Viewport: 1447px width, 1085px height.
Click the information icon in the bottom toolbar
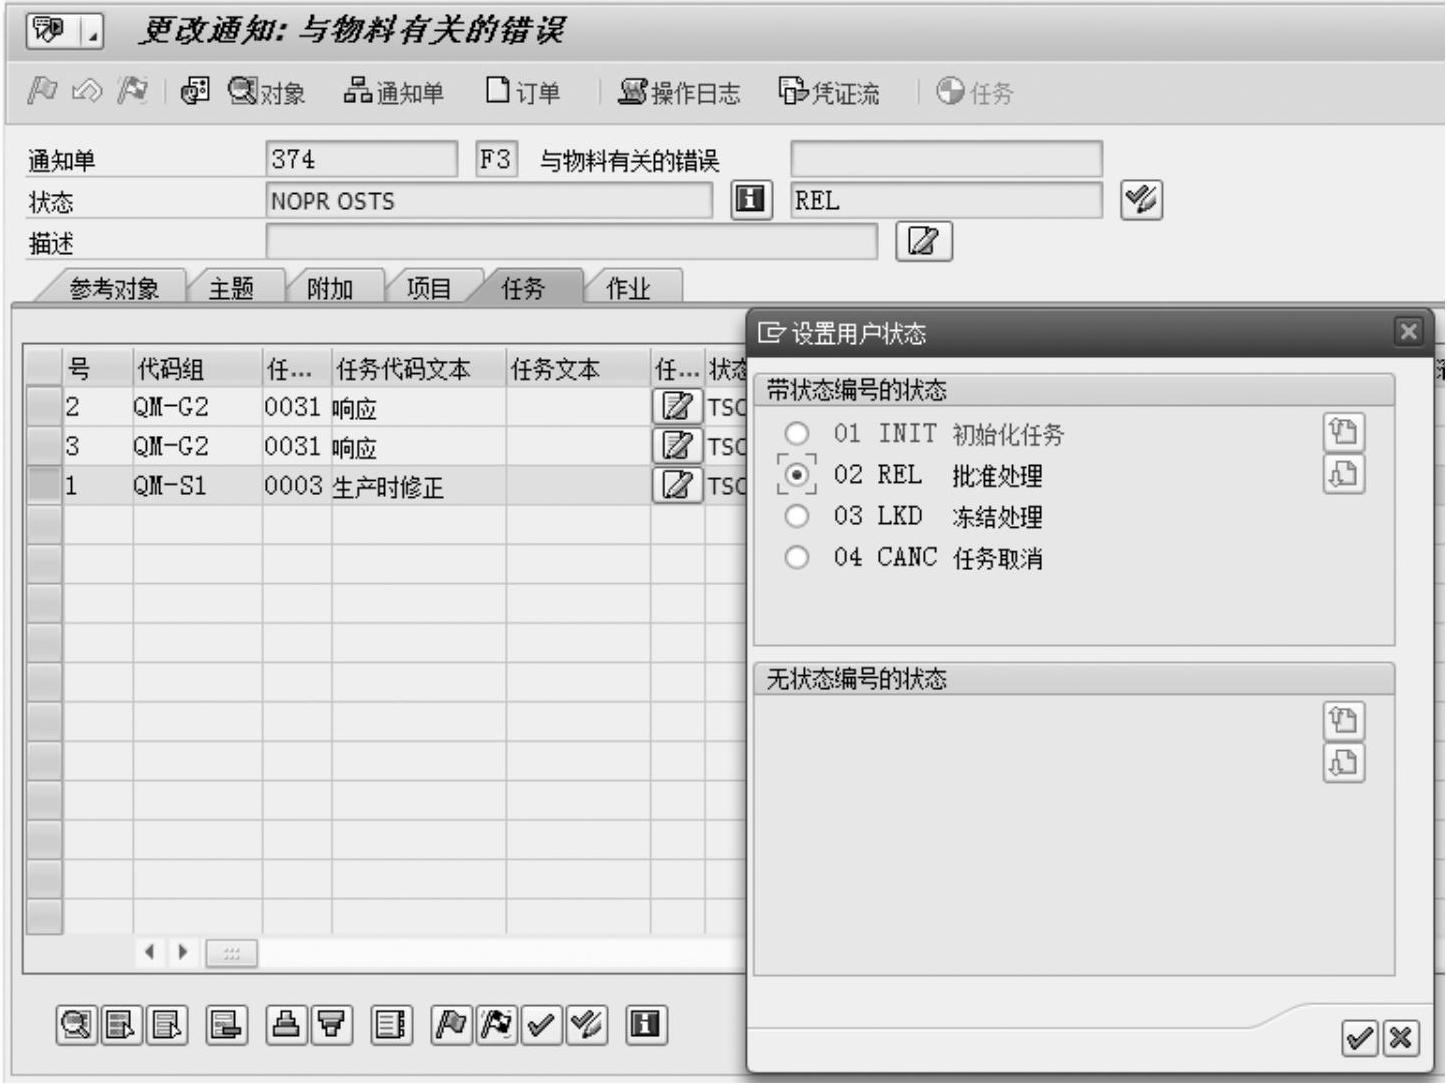(645, 1025)
